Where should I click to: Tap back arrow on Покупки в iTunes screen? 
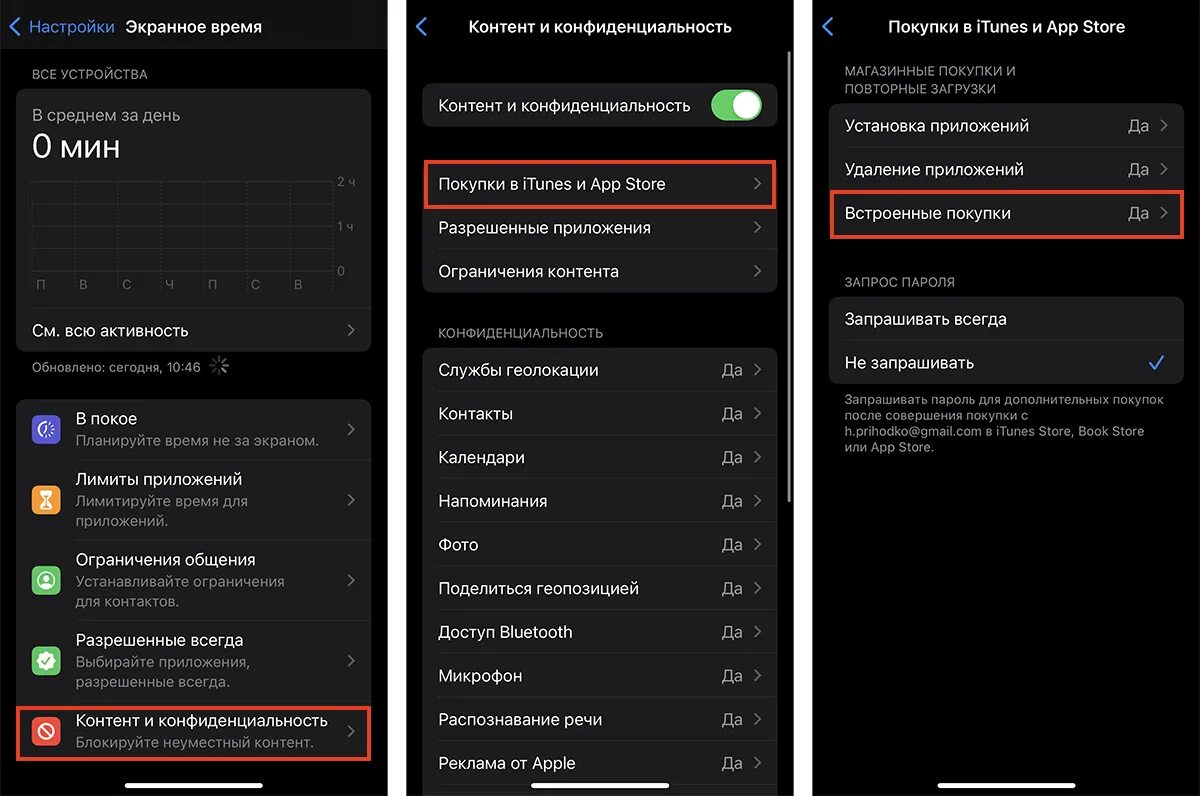[828, 27]
